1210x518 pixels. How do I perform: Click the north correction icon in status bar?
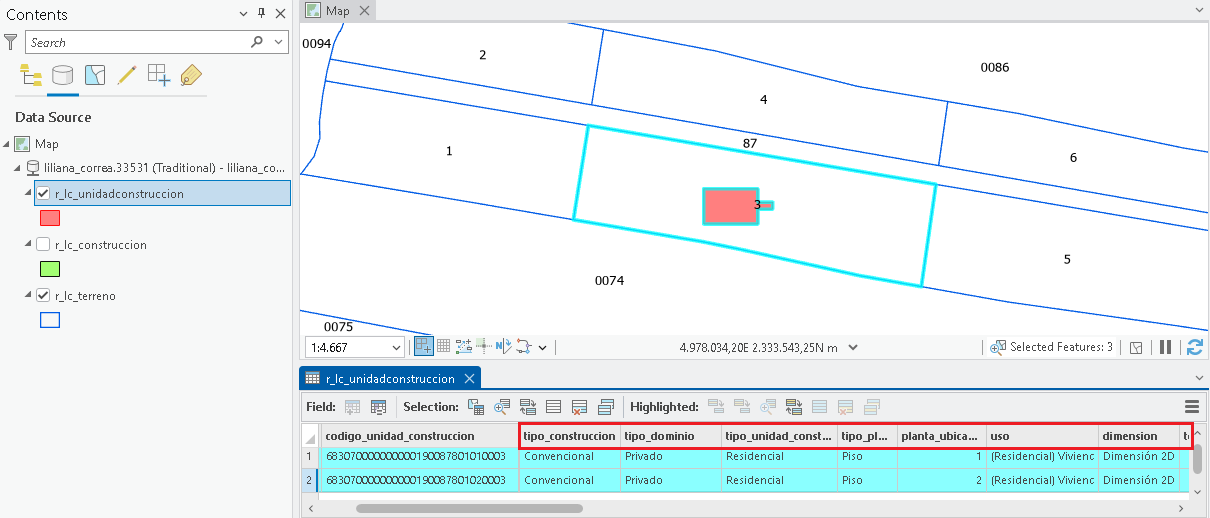pyautogui.click(x=503, y=347)
